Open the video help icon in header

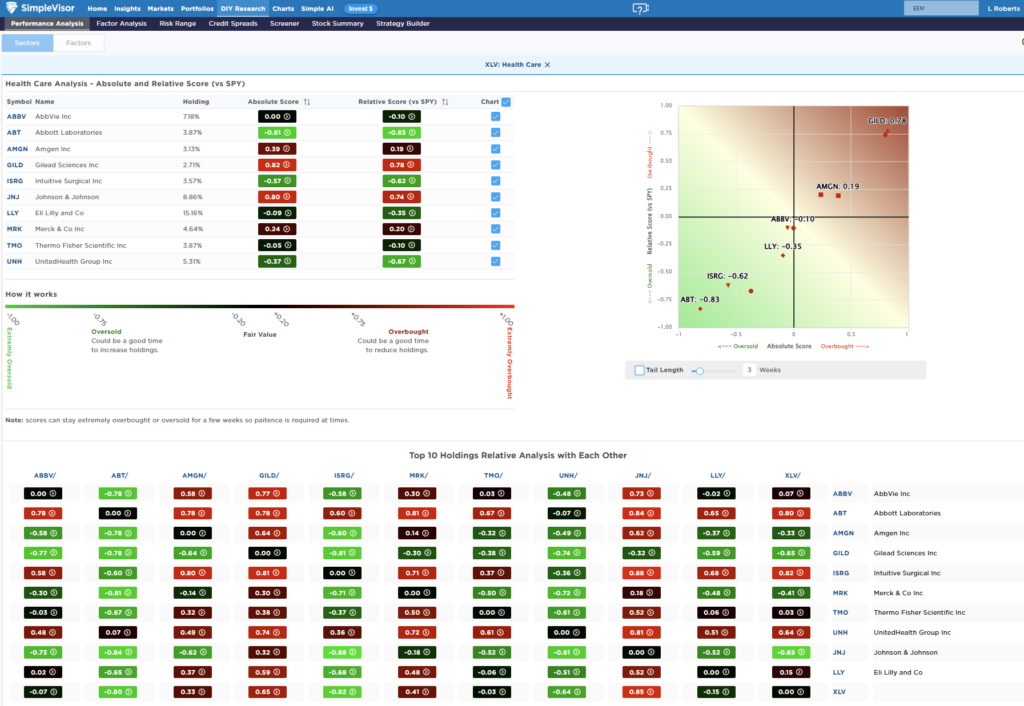pos(641,8)
